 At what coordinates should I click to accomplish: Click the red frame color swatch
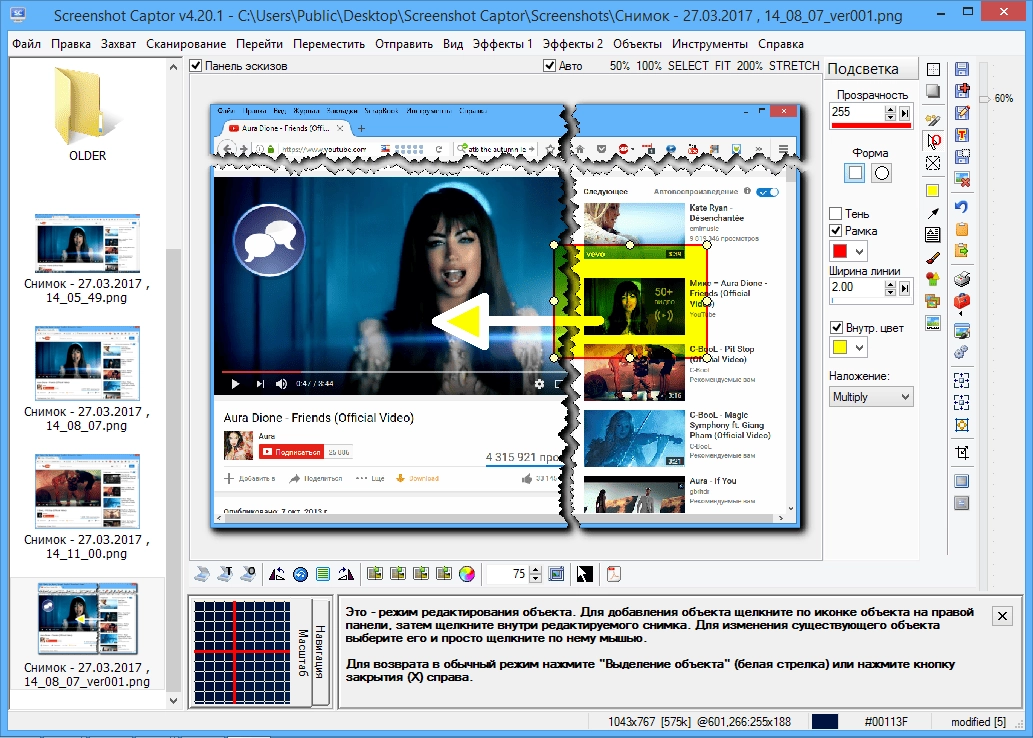pyautogui.click(x=840, y=252)
